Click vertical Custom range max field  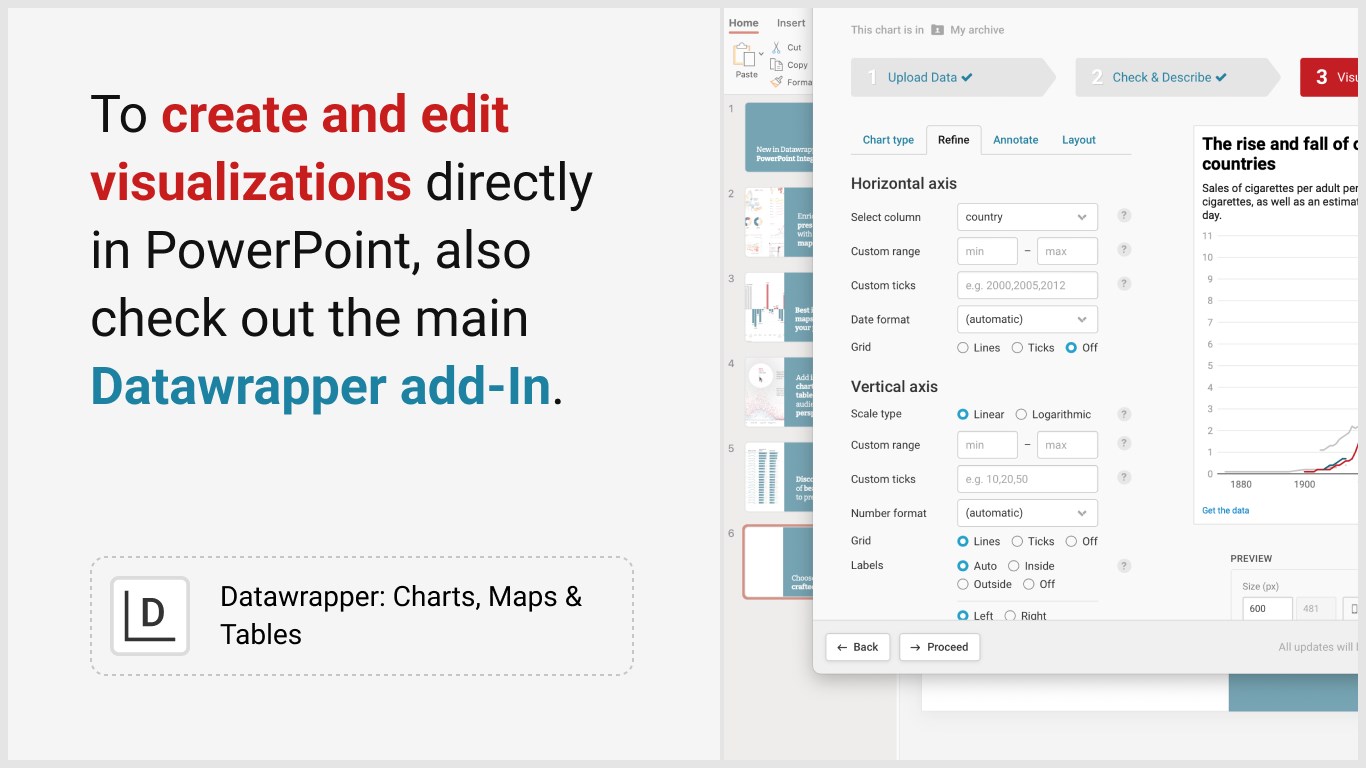(1067, 445)
